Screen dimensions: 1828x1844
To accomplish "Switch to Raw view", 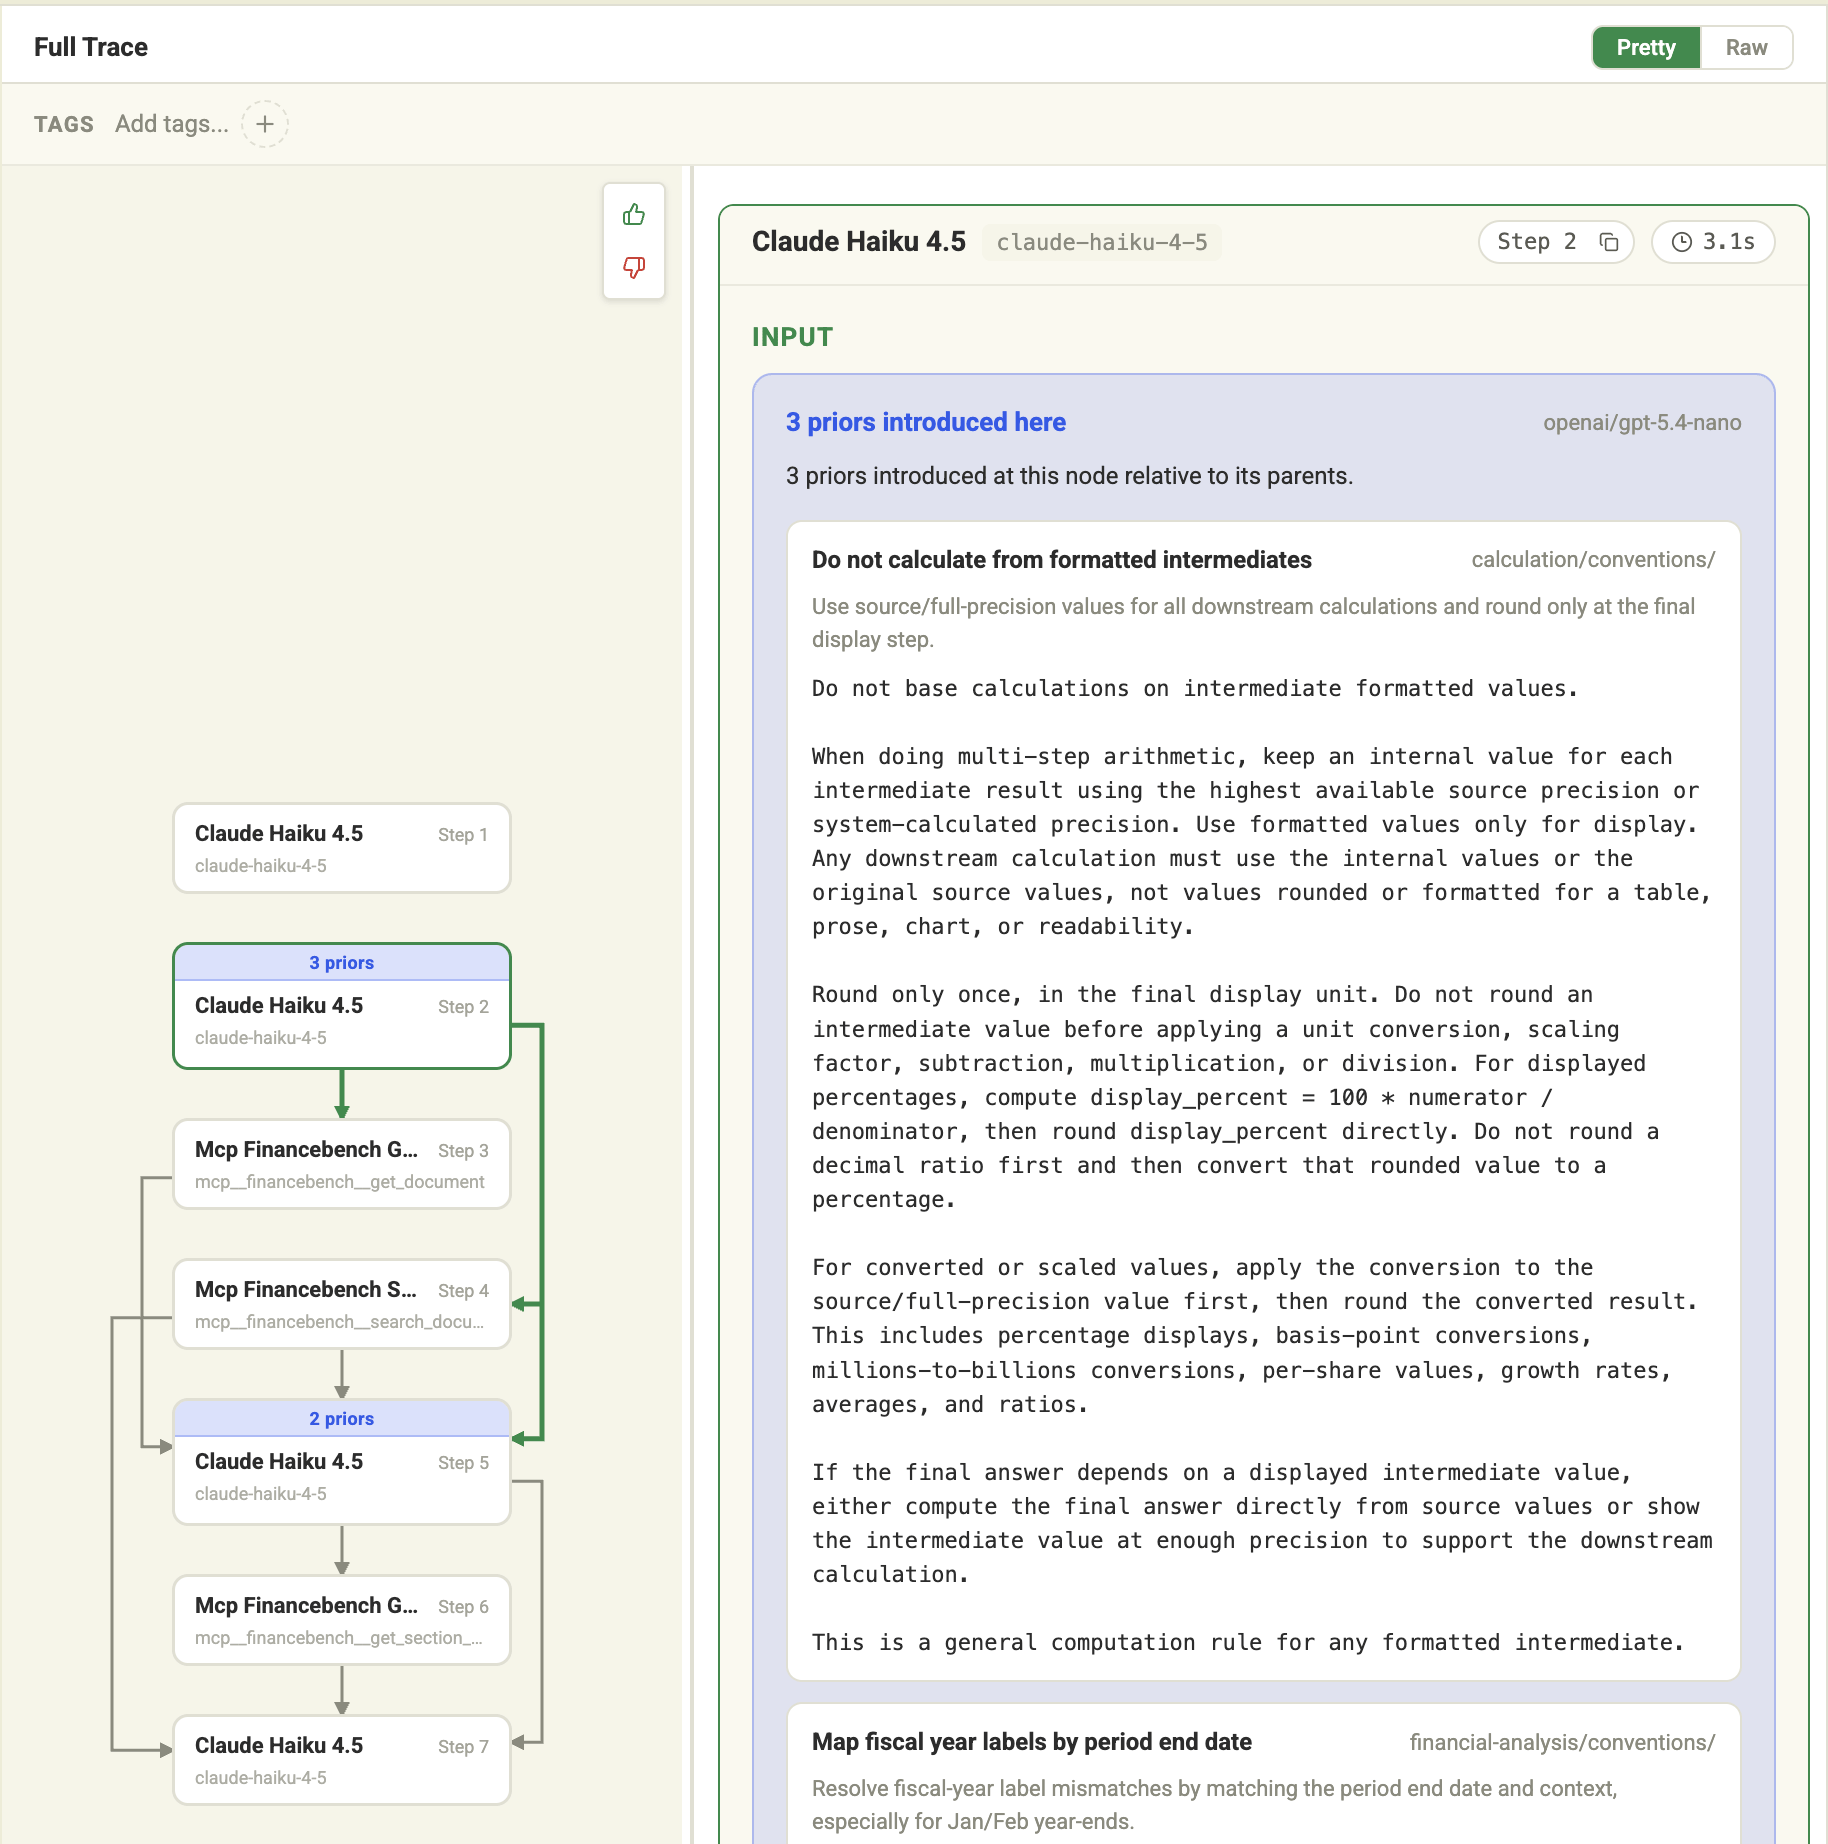I will coord(1746,47).
